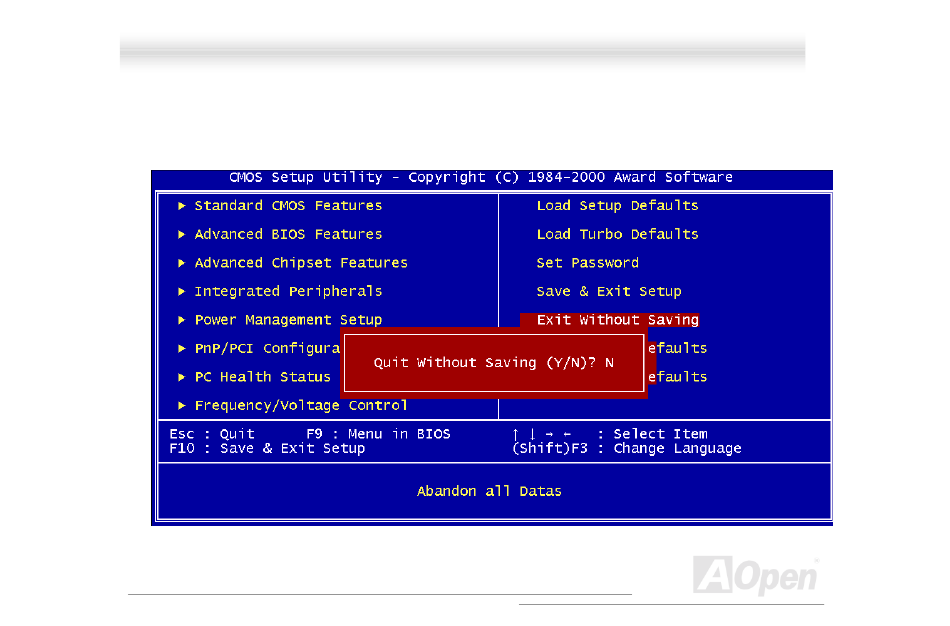Open Advanced BIOS Features menu
The width and height of the screenshot is (950, 626).
tap(288, 235)
